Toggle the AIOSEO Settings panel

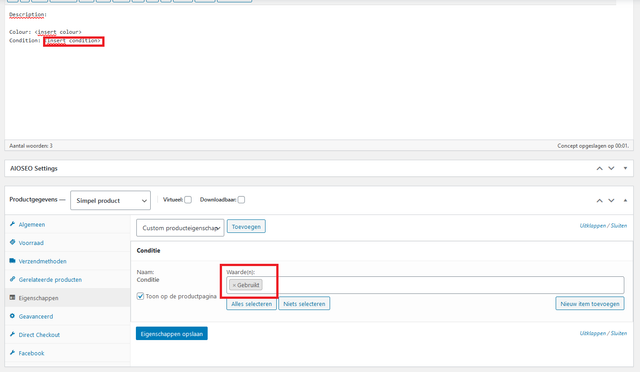point(625,168)
